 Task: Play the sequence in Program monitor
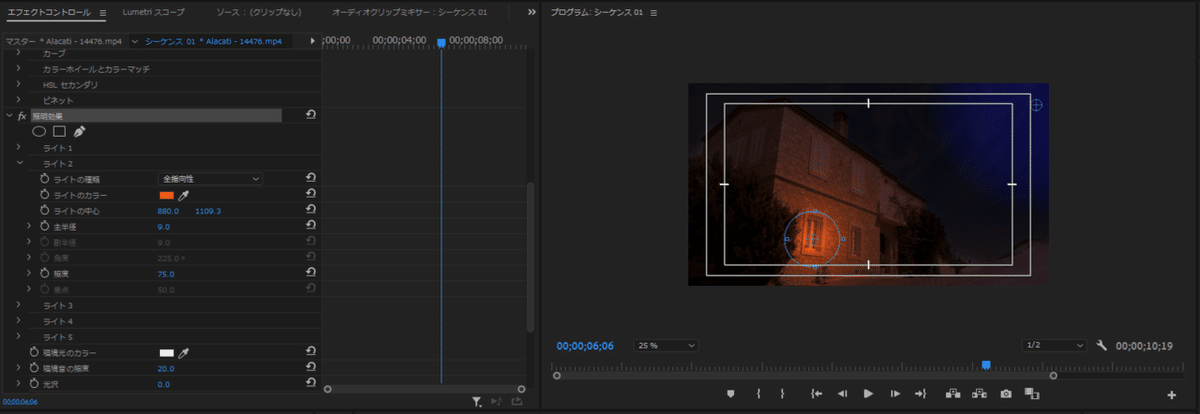pos(868,394)
